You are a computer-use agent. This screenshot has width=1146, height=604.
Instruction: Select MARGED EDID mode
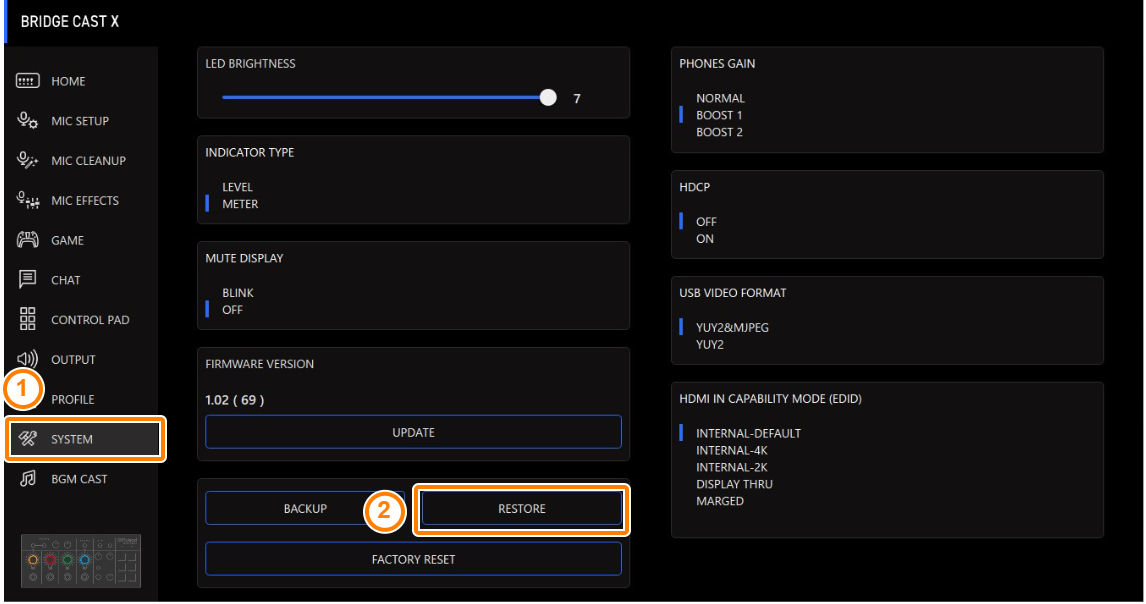(x=720, y=501)
